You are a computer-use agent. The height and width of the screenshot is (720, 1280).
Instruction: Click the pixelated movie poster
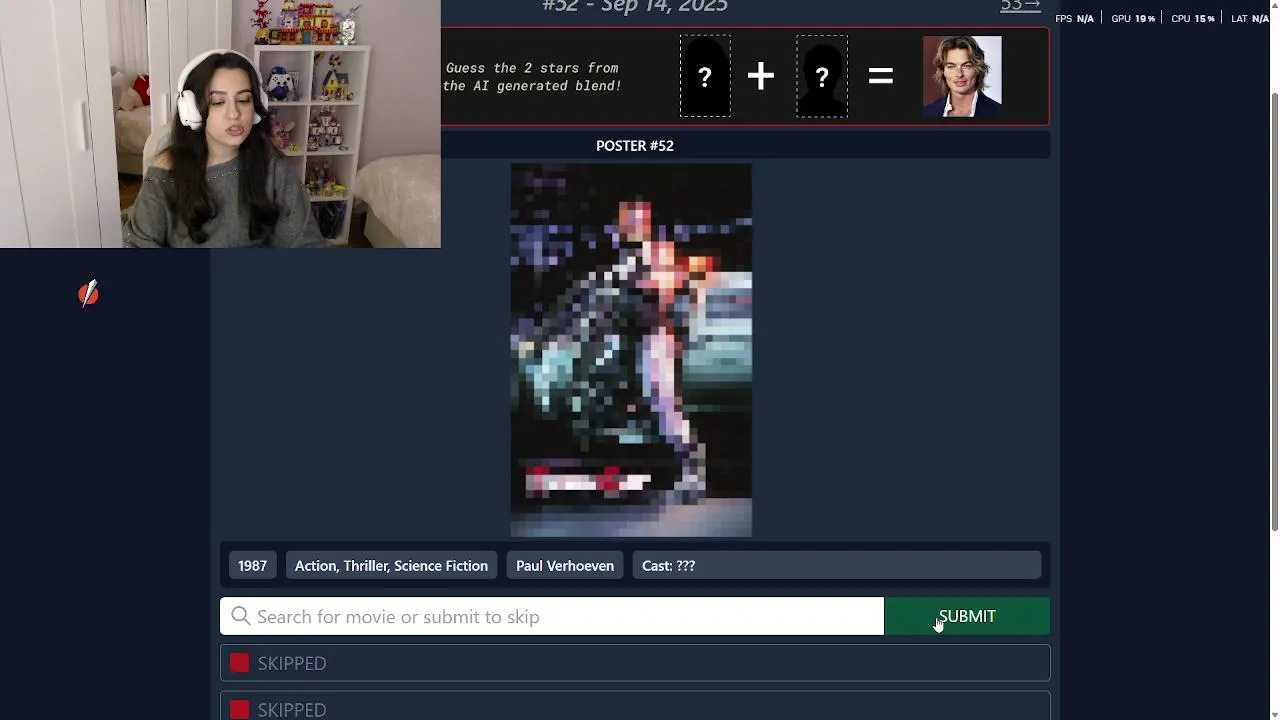(x=631, y=350)
